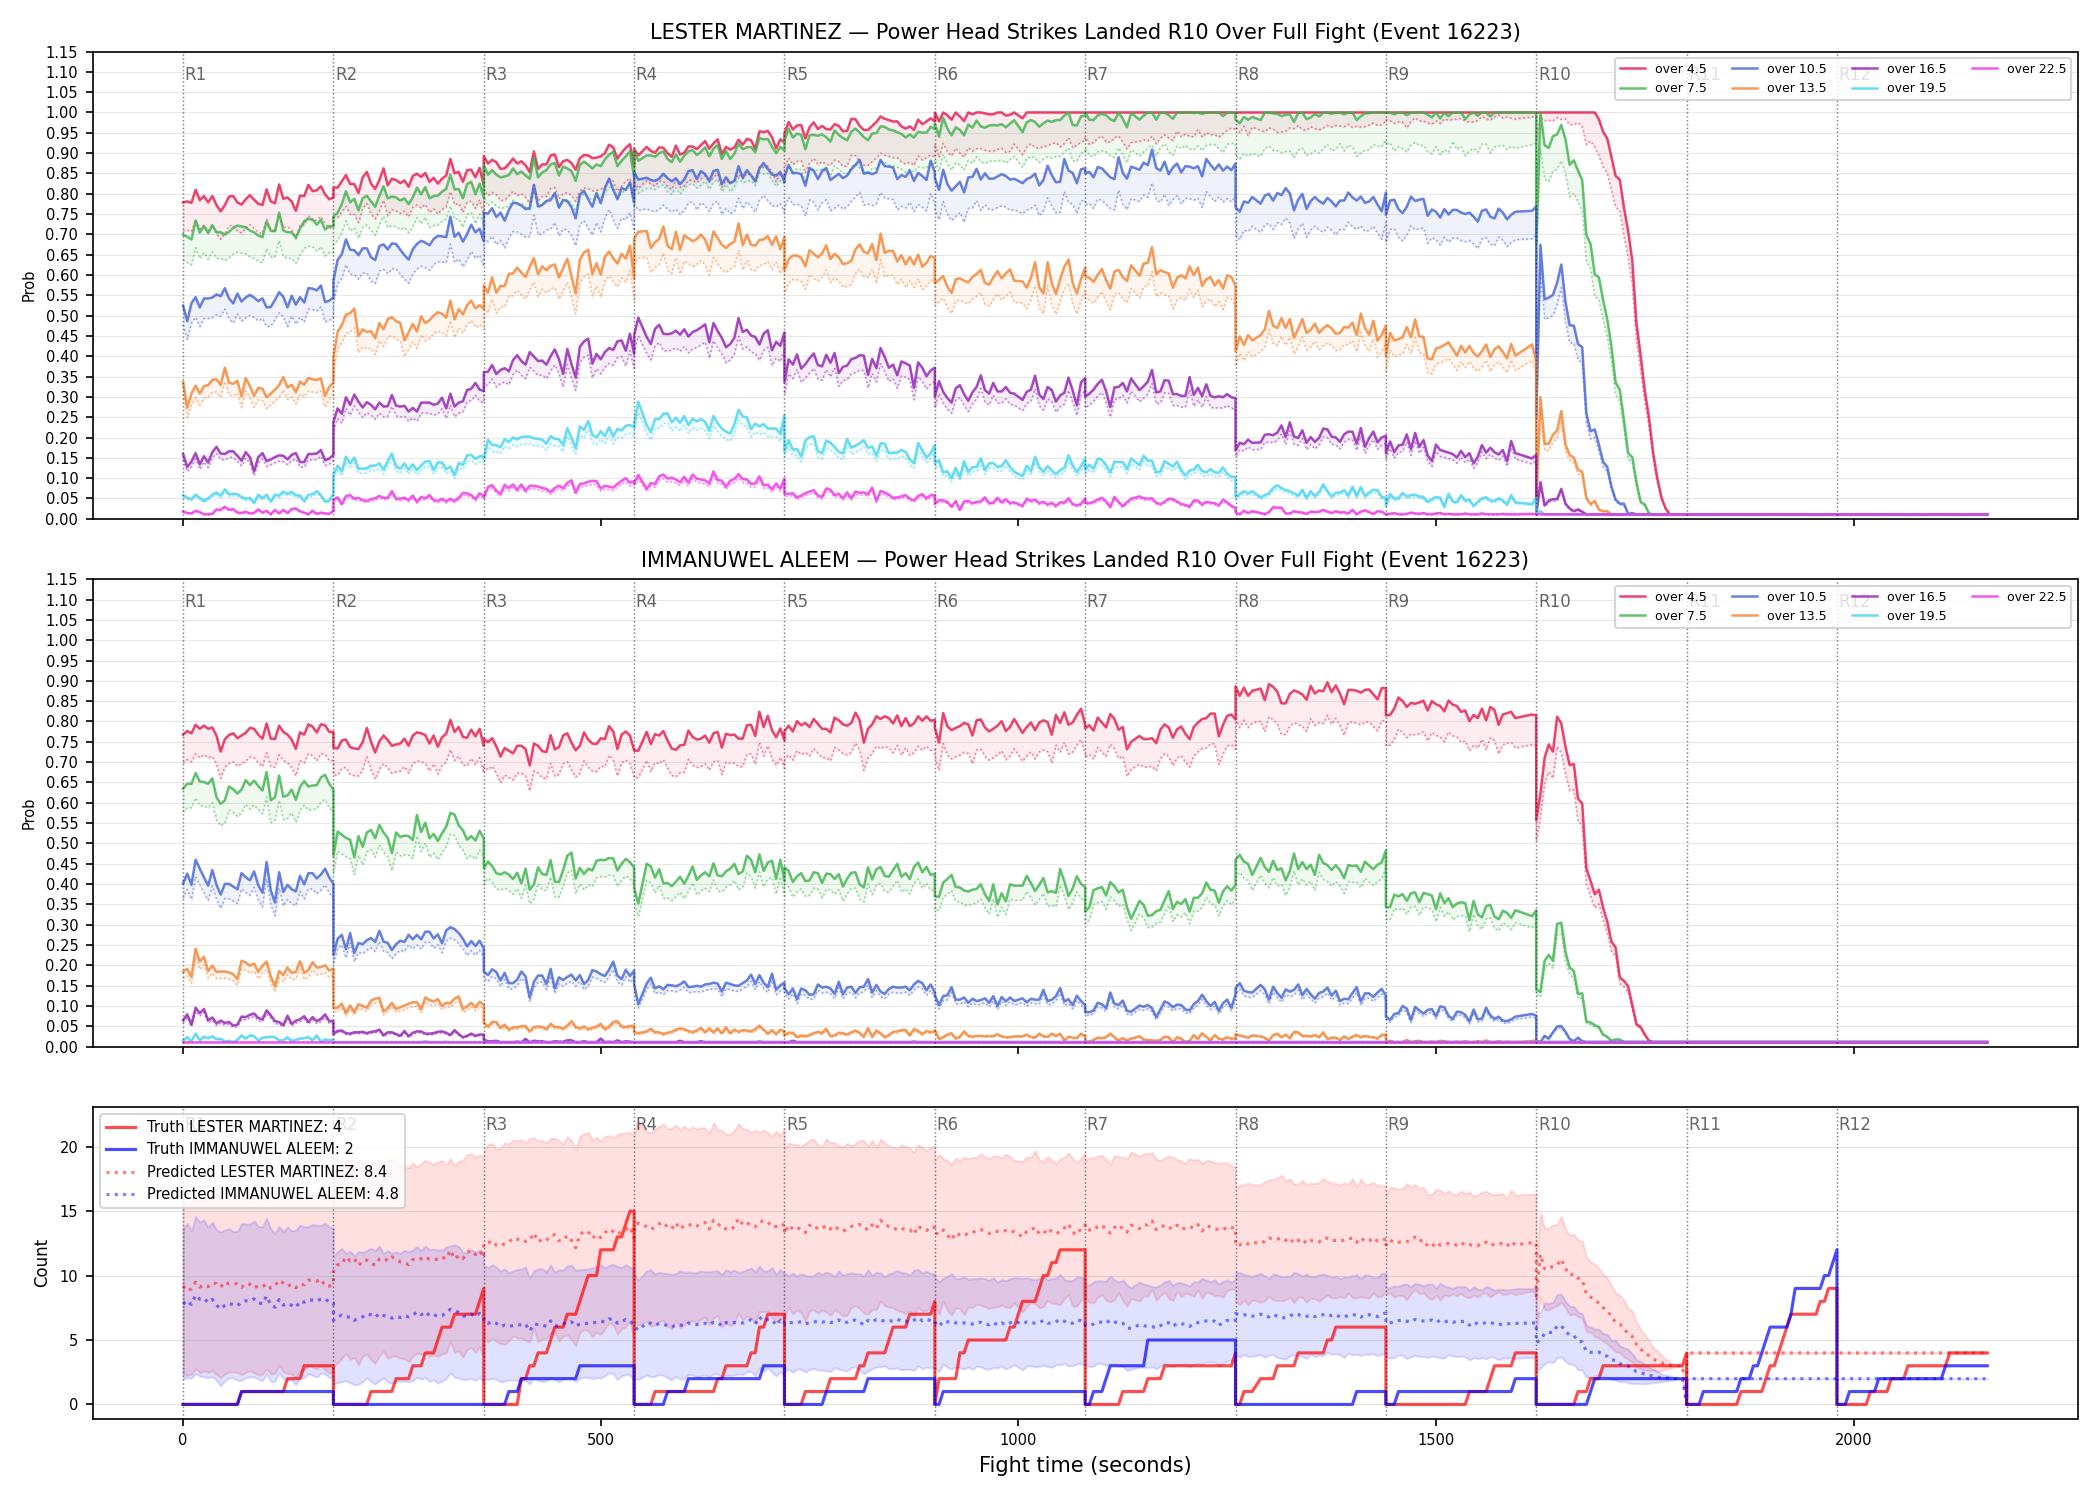Screen dimensions: 2100x1500
Task: Click the 'Count' y-axis label
Action: coord(41,1263)
